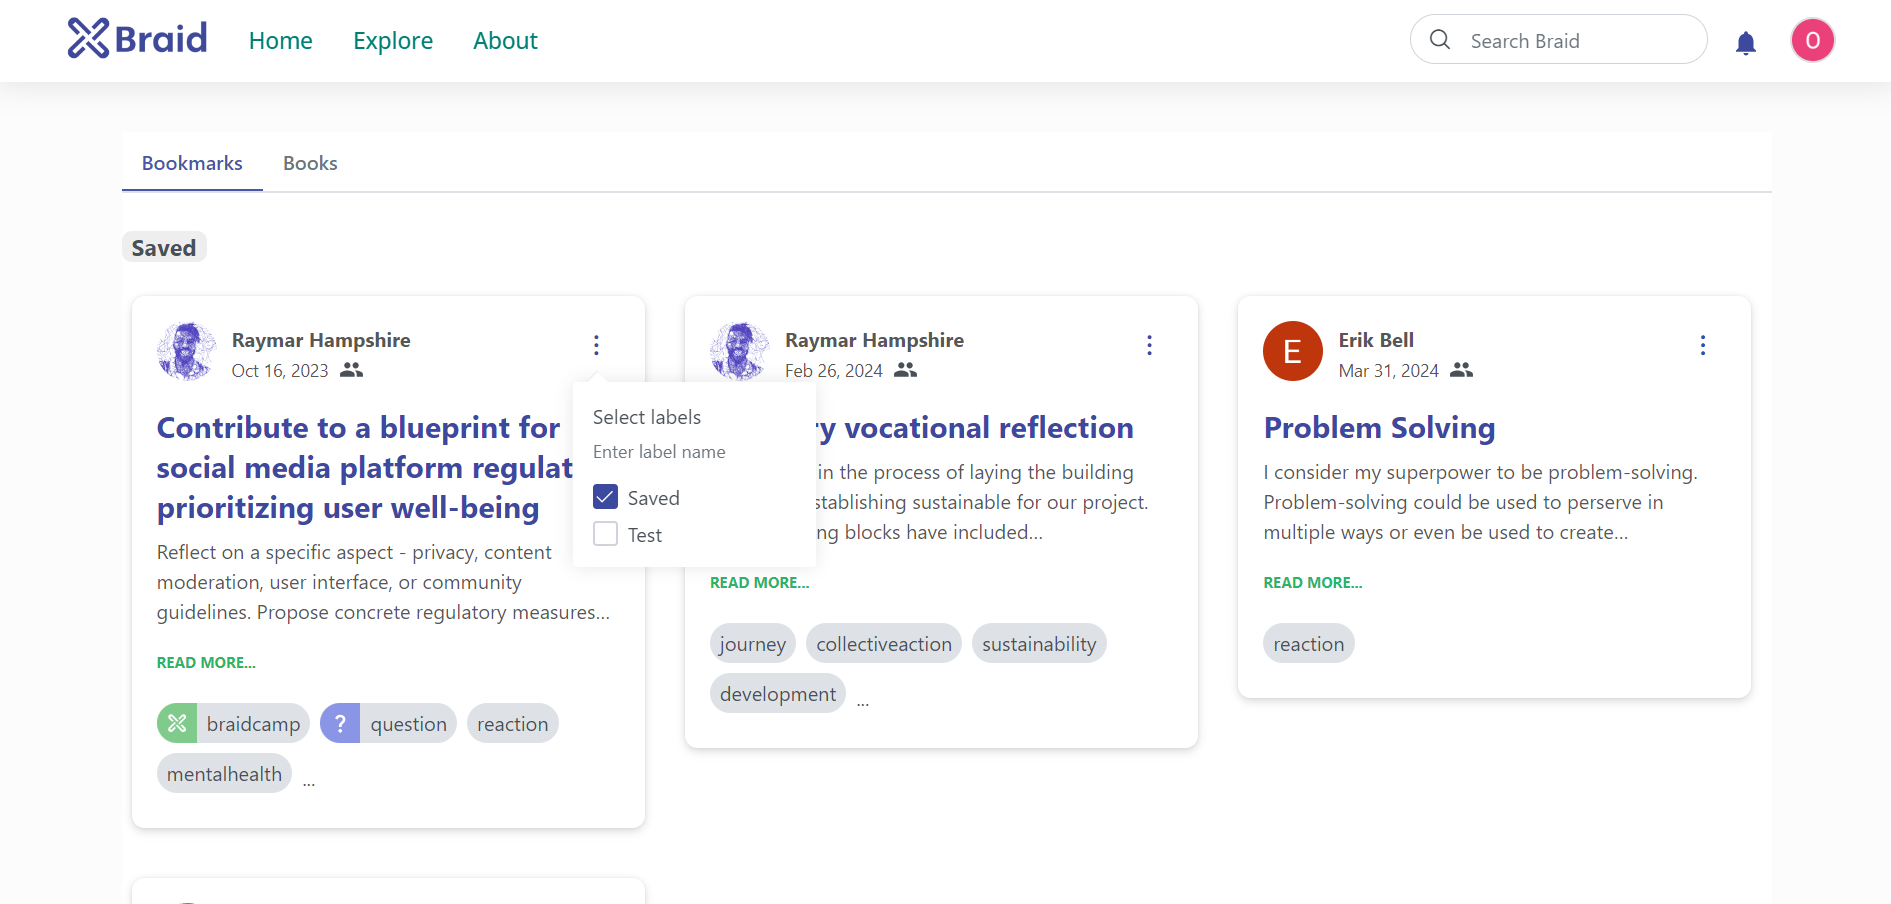Open three-dot menu on vocational reflection card
The height and width of the screenshot is (904, 1891).
(1149, 345)
